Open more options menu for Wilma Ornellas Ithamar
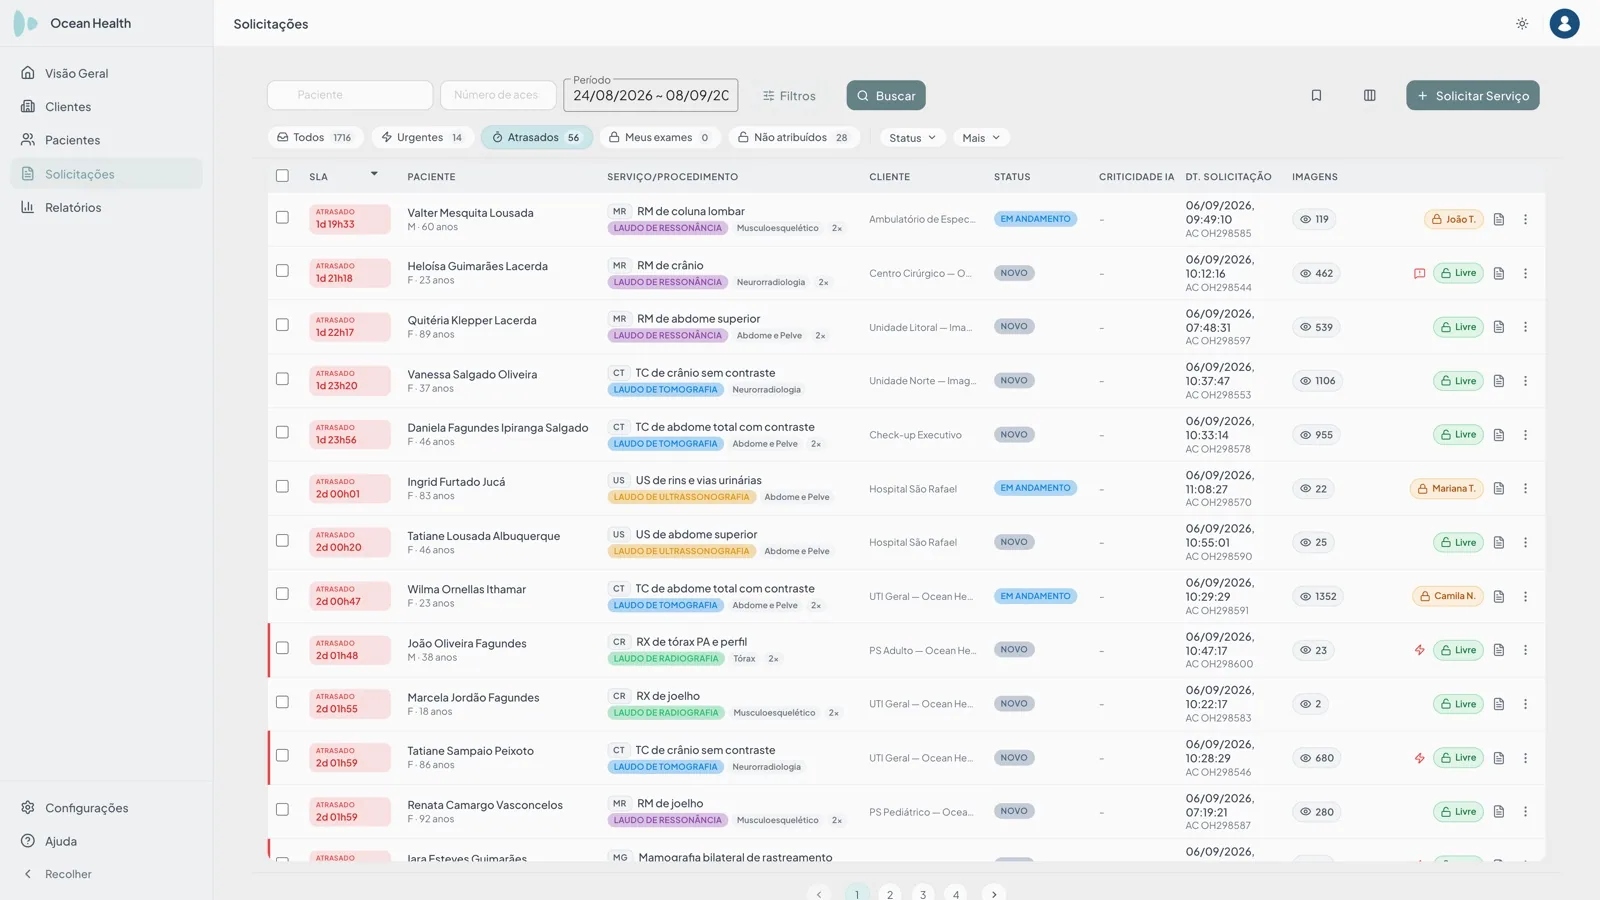 1525,596
